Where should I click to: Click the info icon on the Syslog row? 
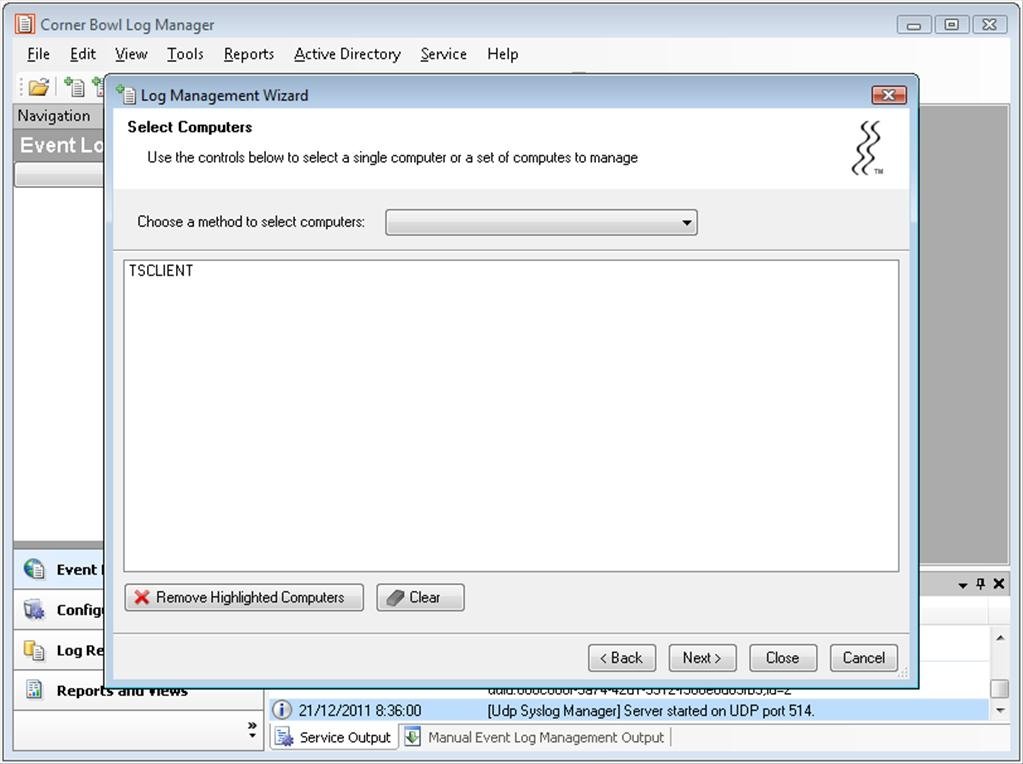(281, 709)
